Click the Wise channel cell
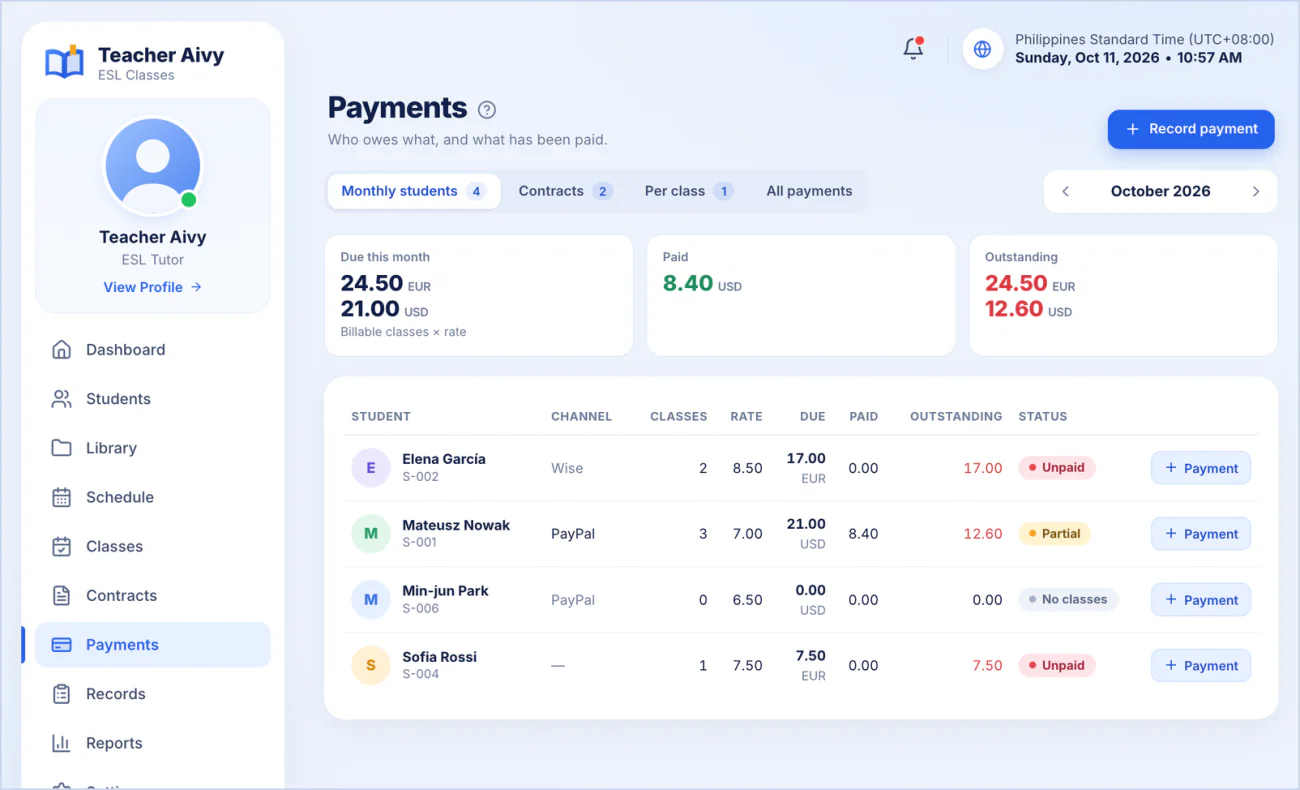1300x790 pixels. pyautogui.click(x=567, y=468)
